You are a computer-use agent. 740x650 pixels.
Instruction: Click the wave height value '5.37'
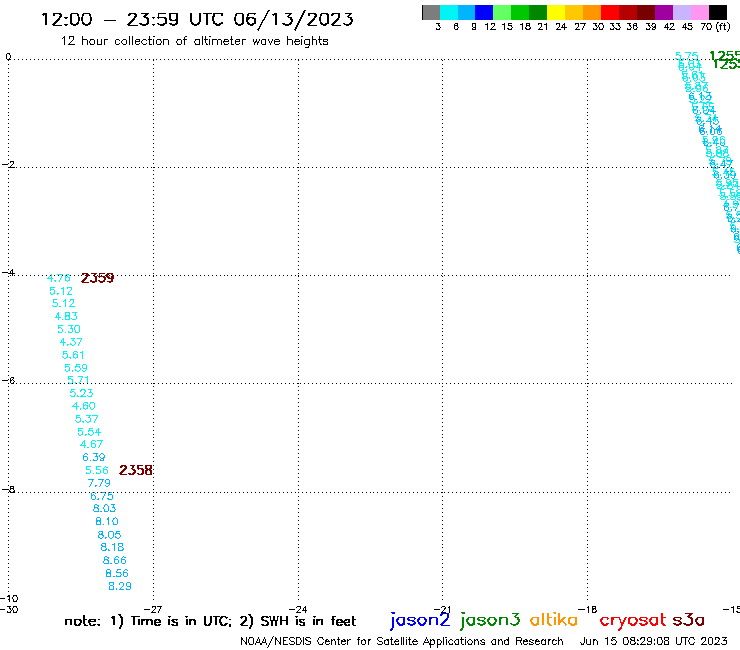coord(86,419)
